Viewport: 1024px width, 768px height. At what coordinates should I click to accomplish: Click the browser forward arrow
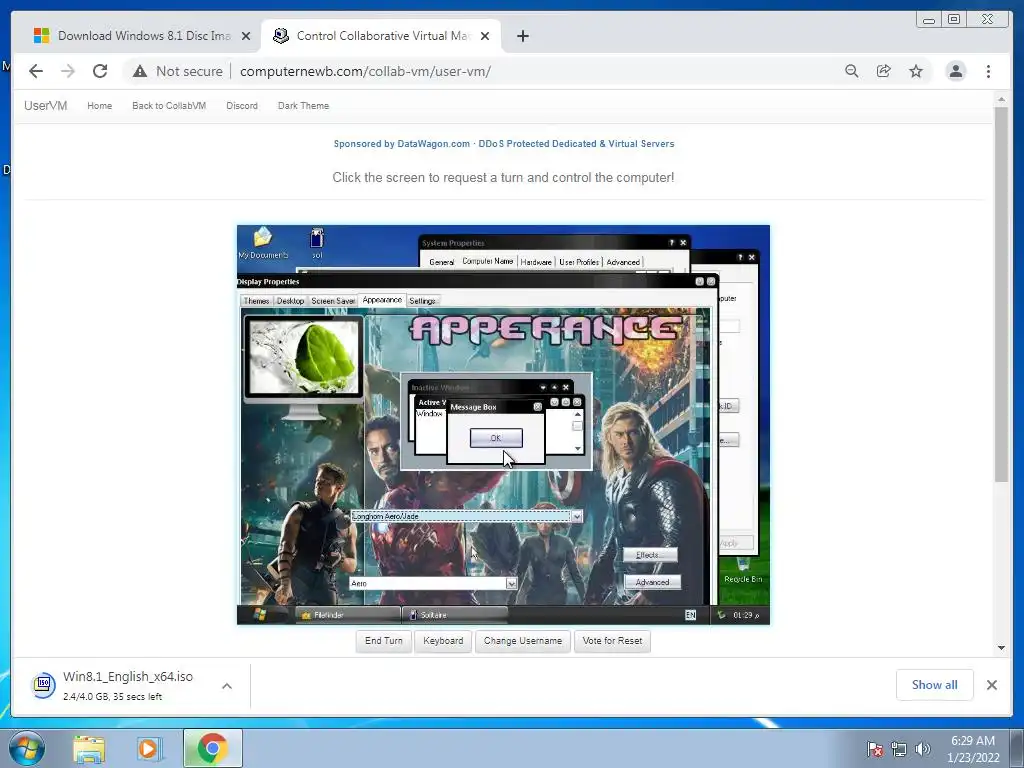pyautogui.click(x=68, y=71)
